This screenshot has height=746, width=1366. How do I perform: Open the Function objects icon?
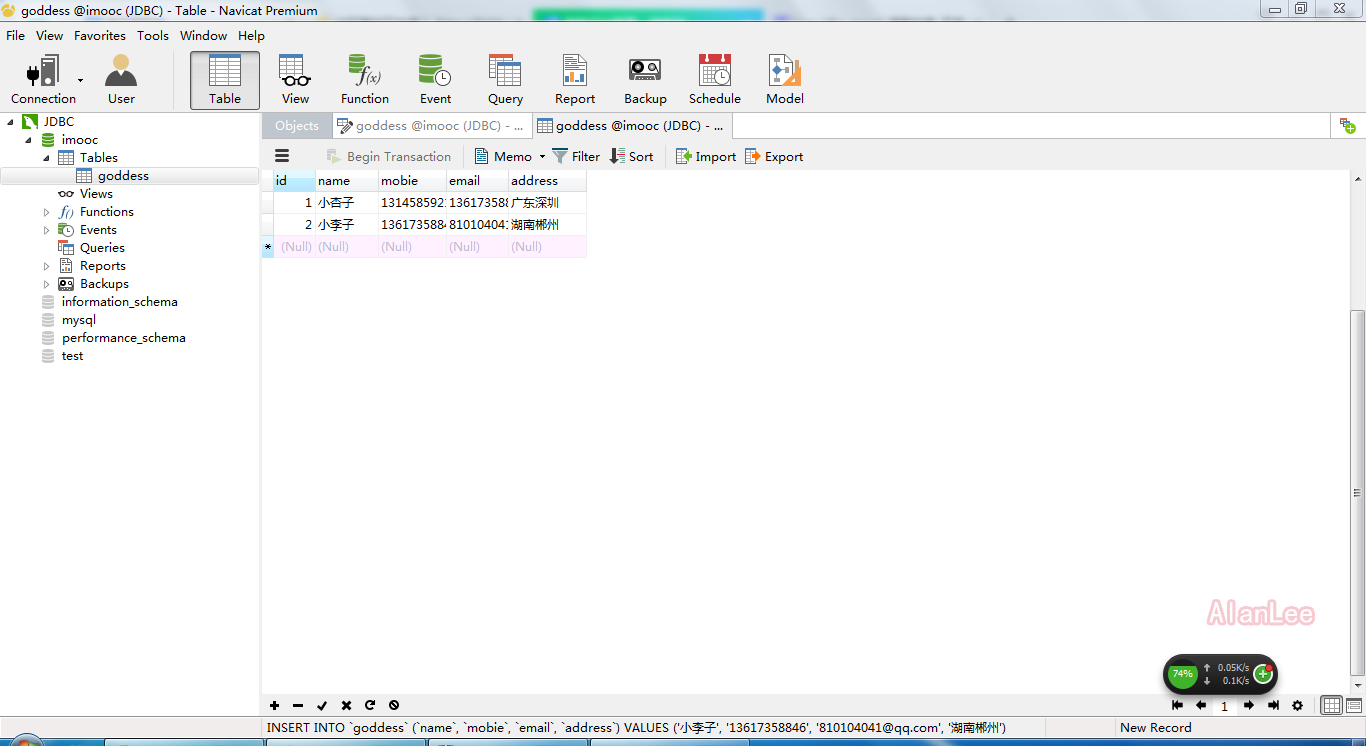tap(365, 80)
